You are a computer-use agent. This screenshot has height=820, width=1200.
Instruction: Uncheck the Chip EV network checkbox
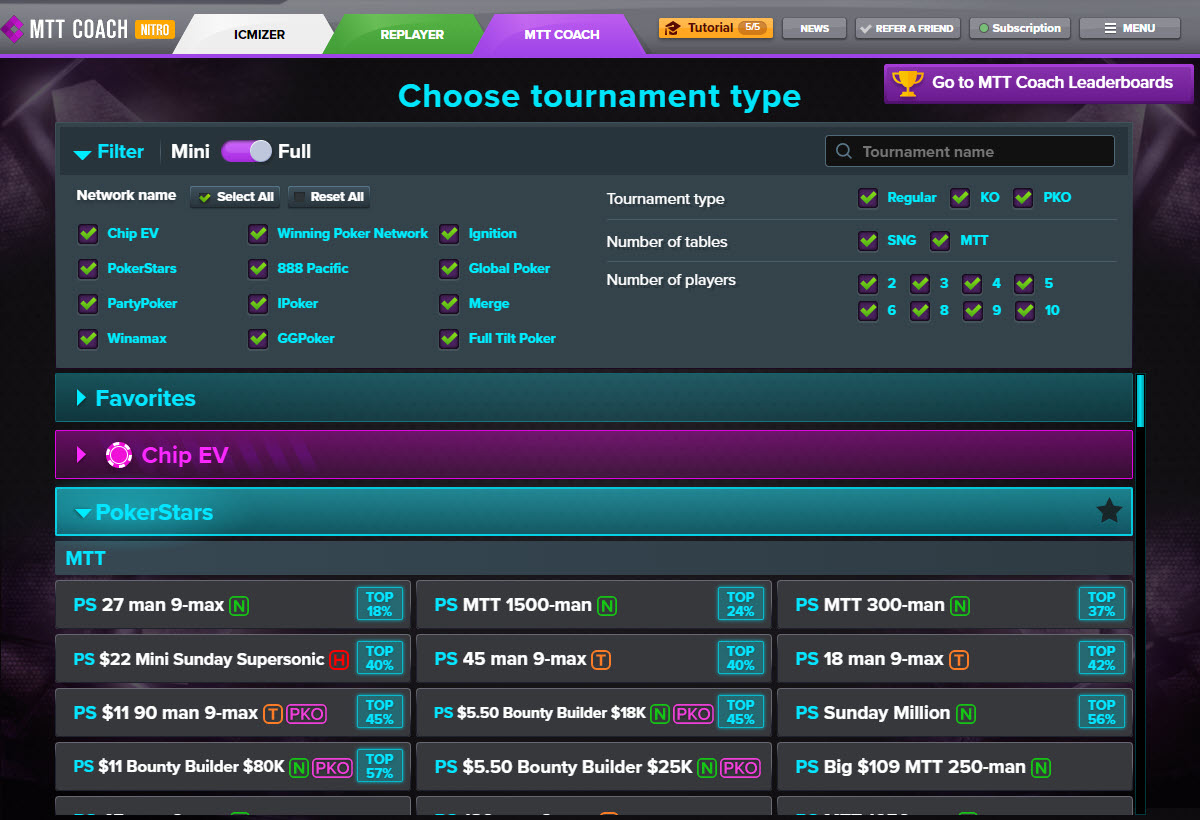point(88,234)
